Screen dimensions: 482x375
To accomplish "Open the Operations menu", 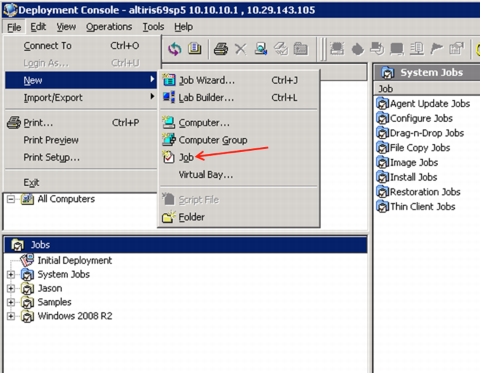I will tap(109, 27).
